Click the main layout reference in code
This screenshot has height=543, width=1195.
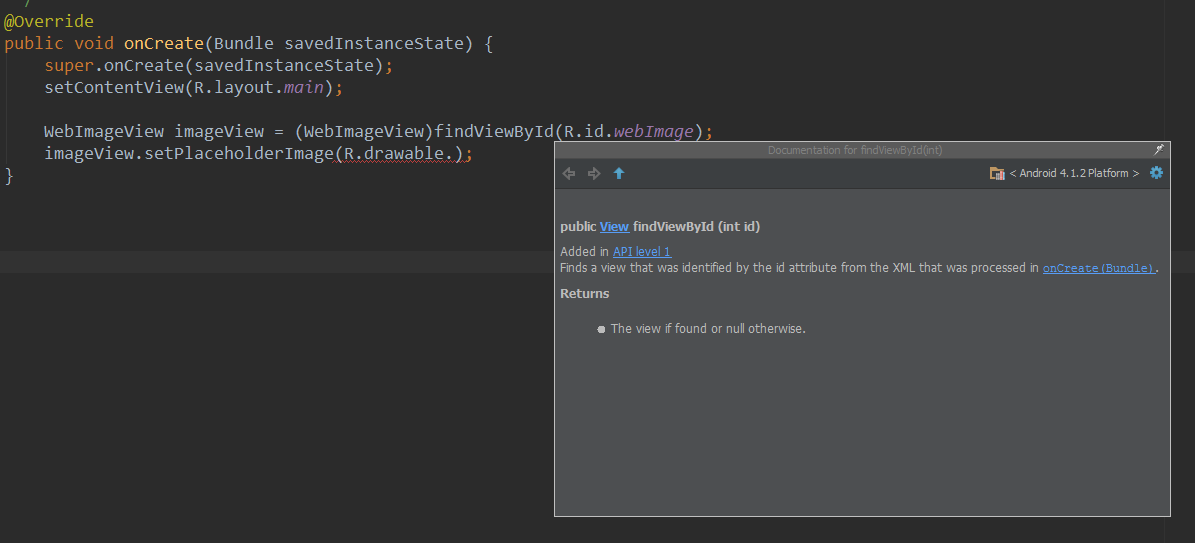click(x=304, y=88)
